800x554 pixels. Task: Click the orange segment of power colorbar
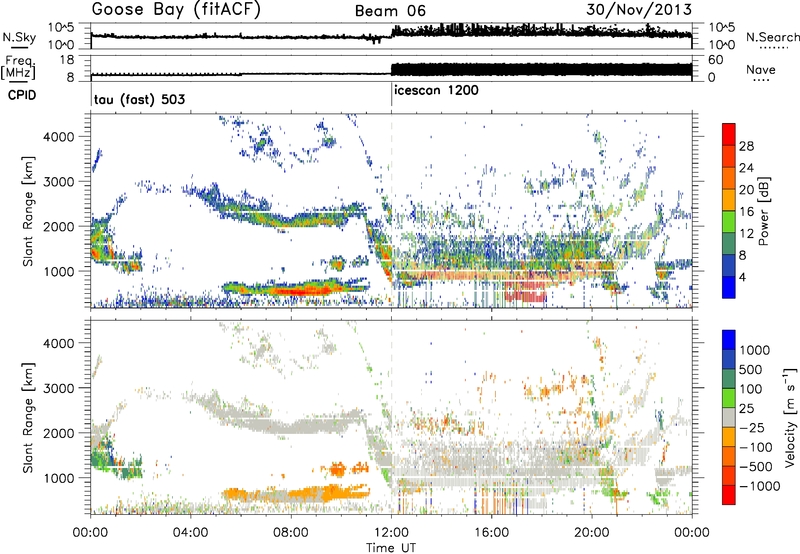pyautogui.click(x=729, y=178)
